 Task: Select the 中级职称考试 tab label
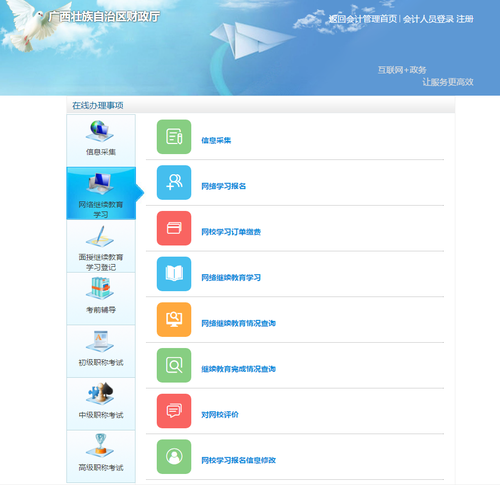(x=101, y=415)
